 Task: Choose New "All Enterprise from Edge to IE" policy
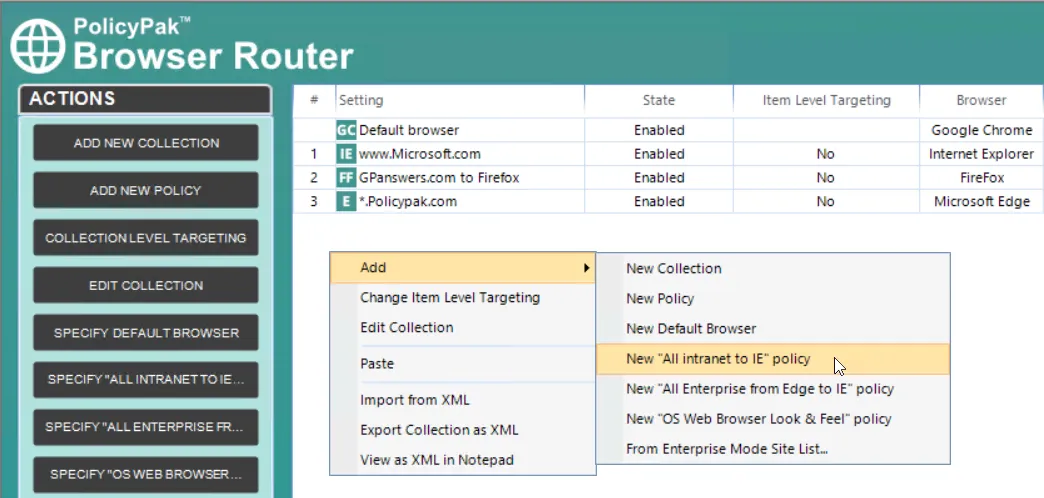point(772,389)
